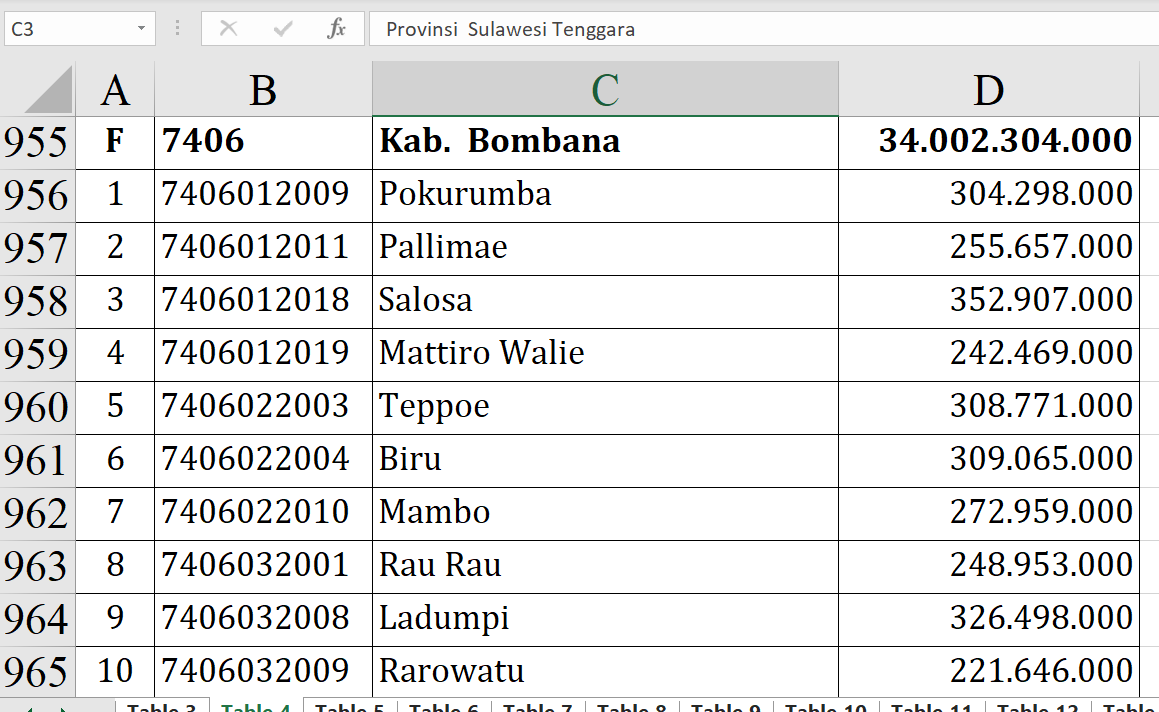The height and width of the screenshot is (712, 1159).
Task: Select the column D header
Action: (988, 90)
